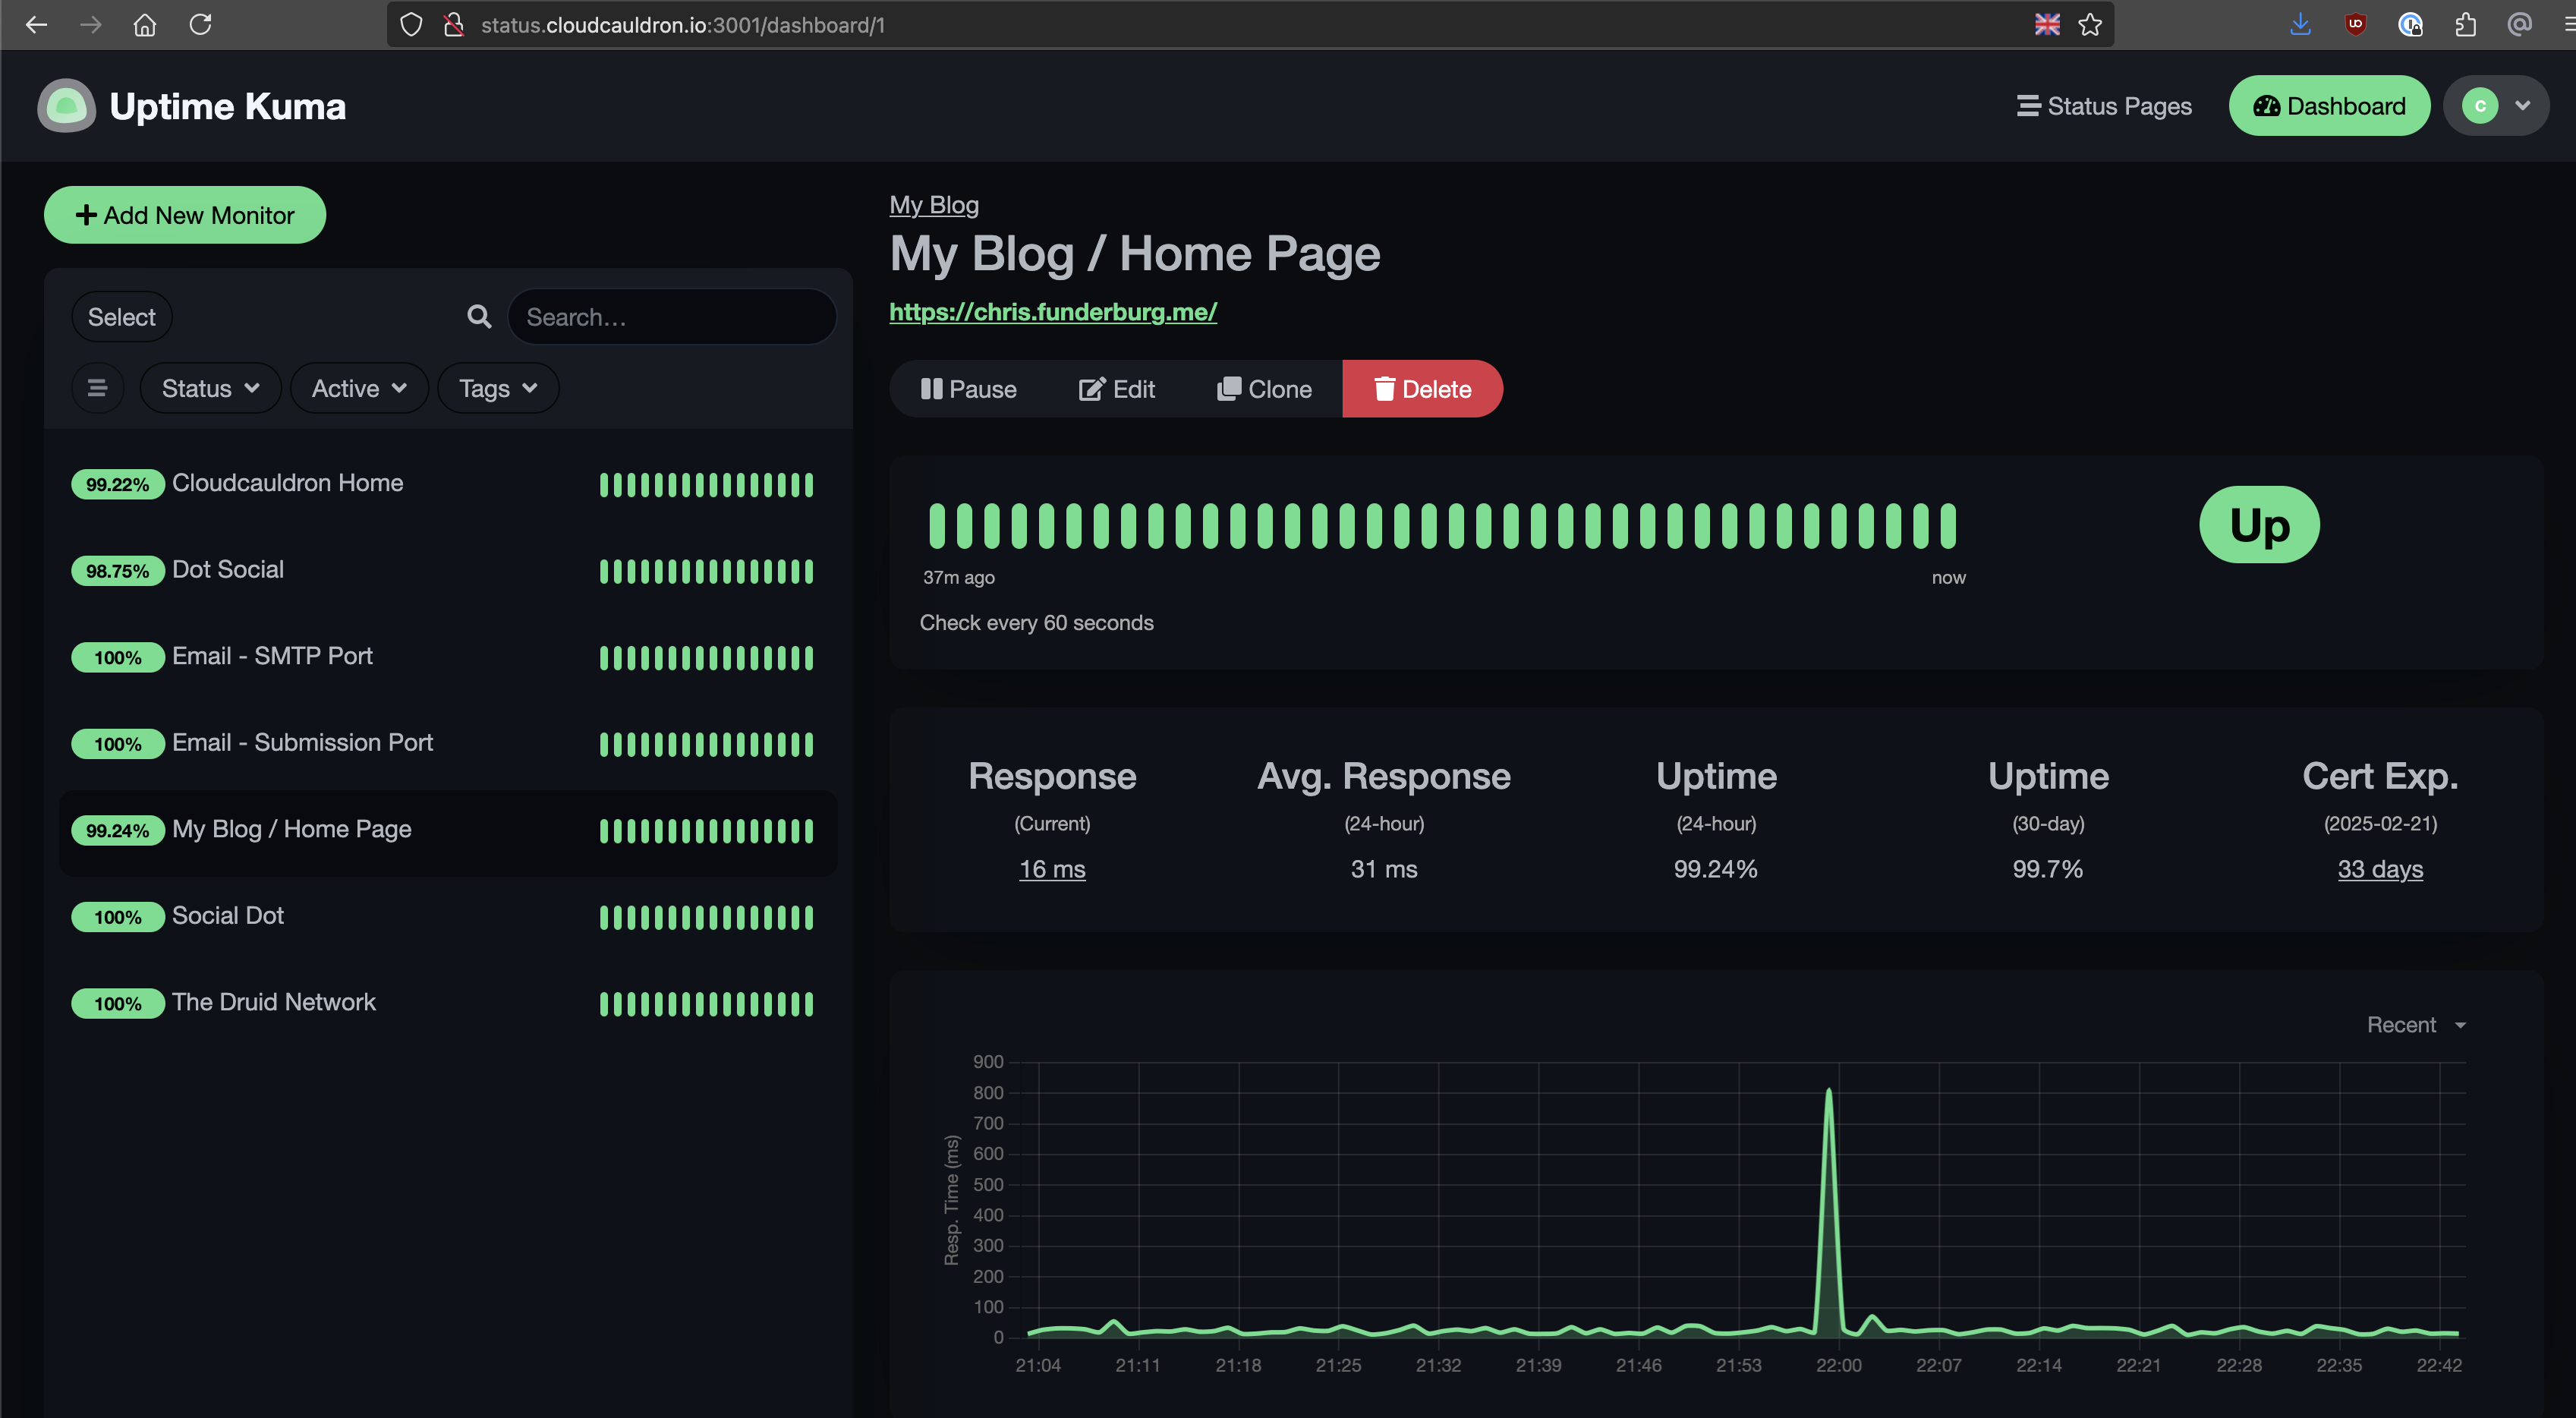Click the user avatar C icon
The height and width of the screenshot is (1418, 2576).
[2479, 106]
